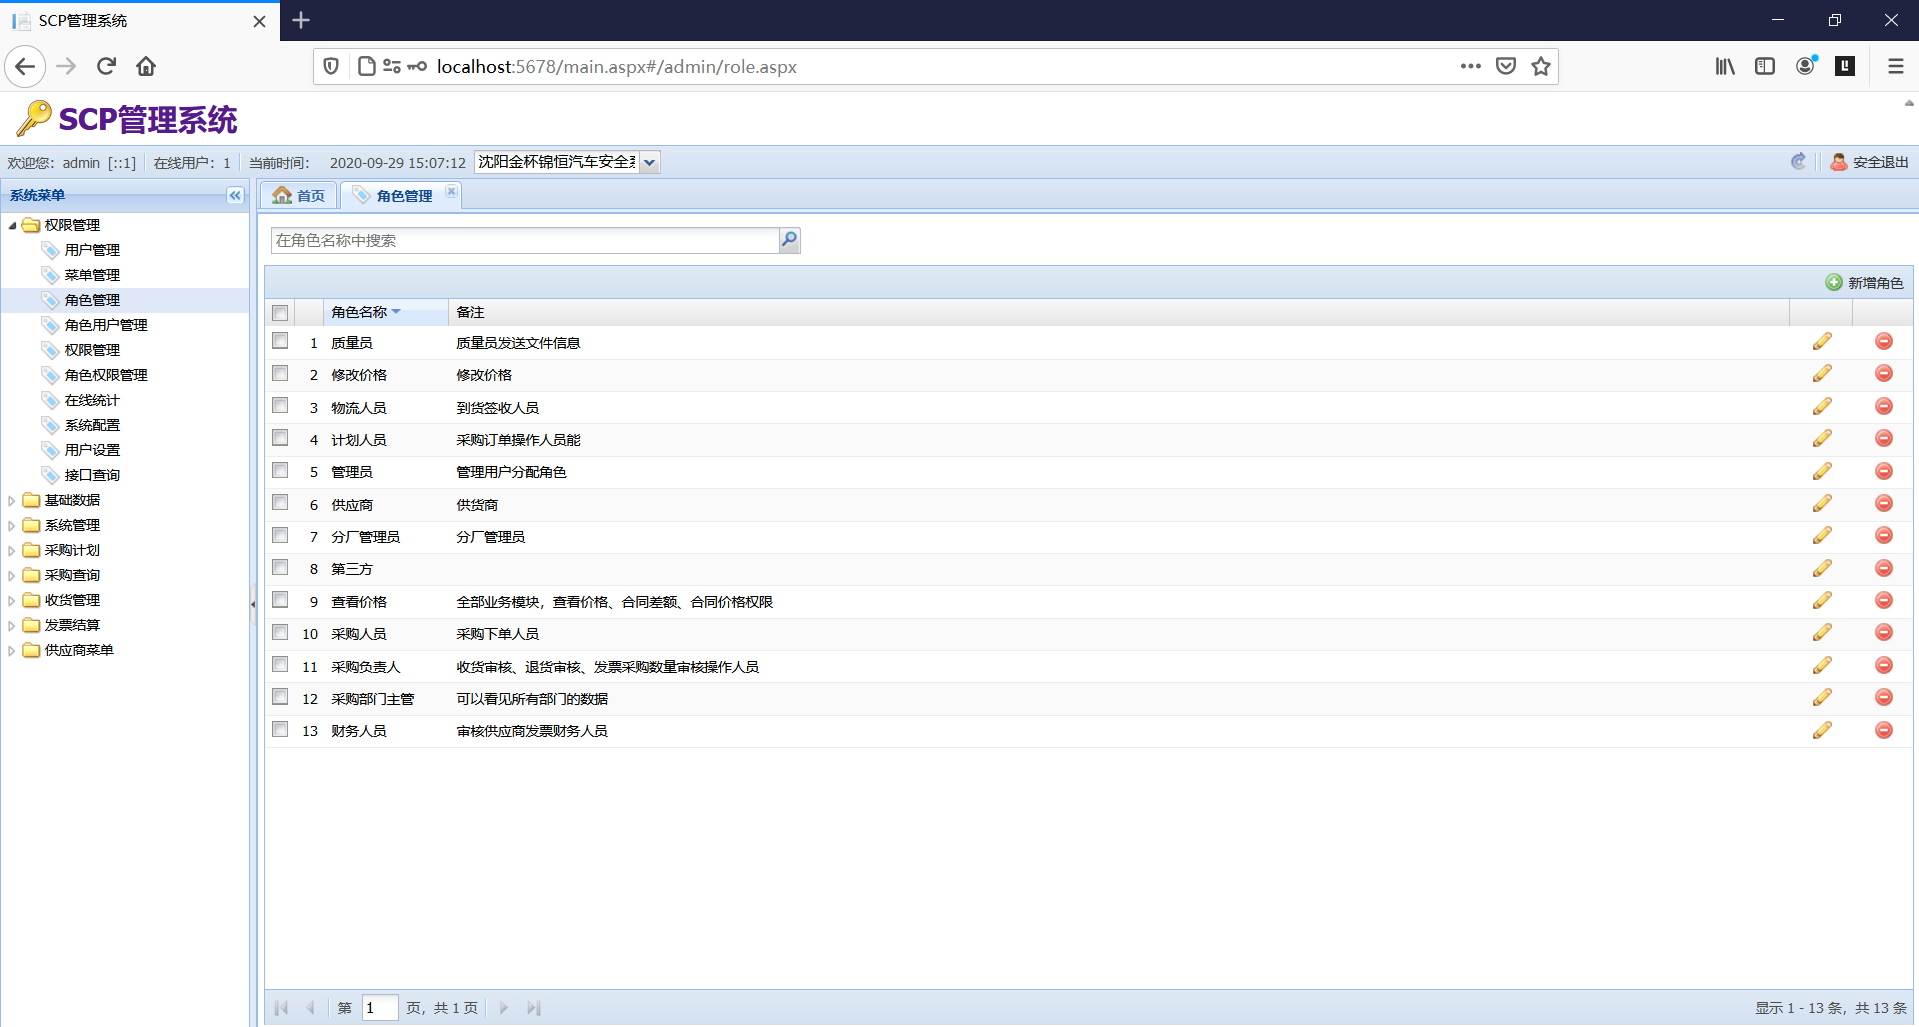Click the search magnifier icon
This screenshot has height=1027, width=1919.
click(790, 240)
